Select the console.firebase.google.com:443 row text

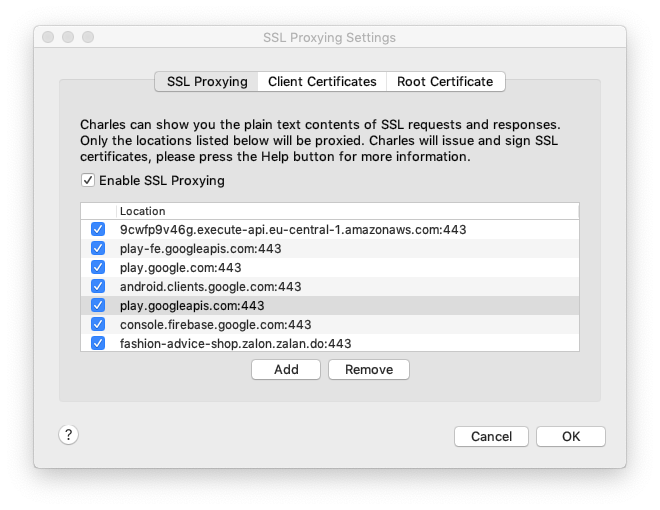(x=216, y=324)
